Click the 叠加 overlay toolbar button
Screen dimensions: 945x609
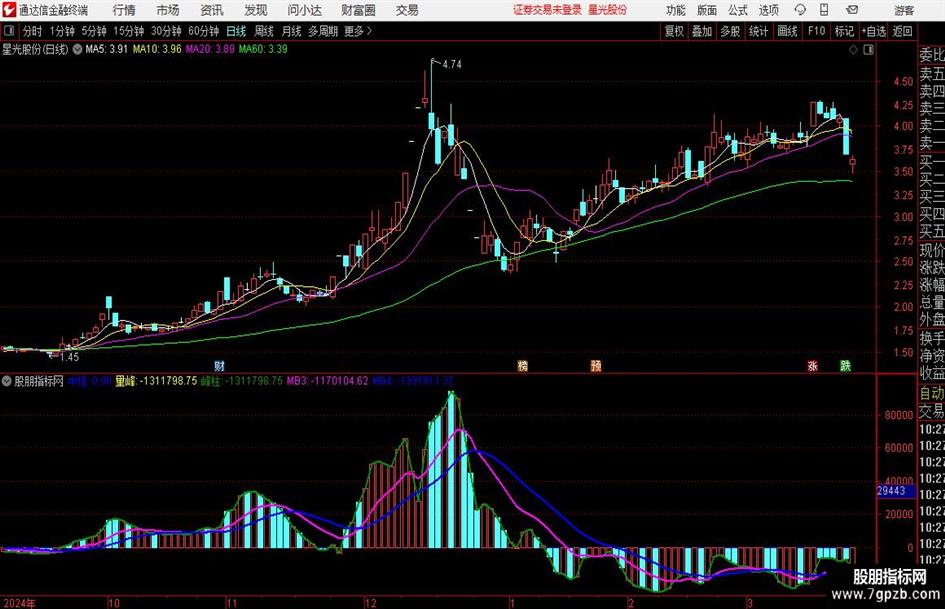pyautogui.click(x=702, y=31)
